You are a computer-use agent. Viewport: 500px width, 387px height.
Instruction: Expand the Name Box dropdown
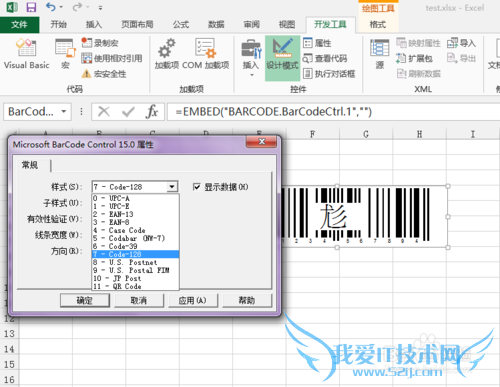coord(64,111)
